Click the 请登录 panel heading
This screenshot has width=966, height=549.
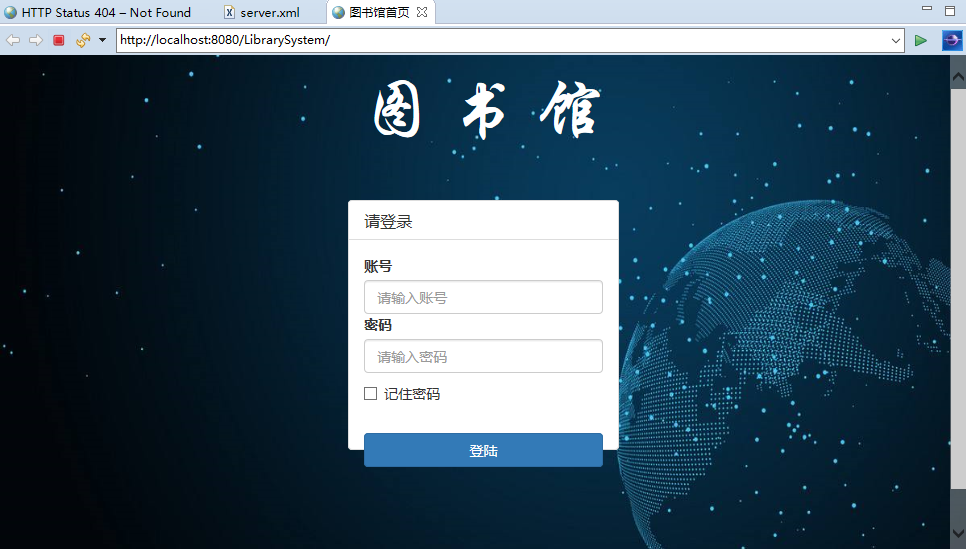[x=388, y=222]
